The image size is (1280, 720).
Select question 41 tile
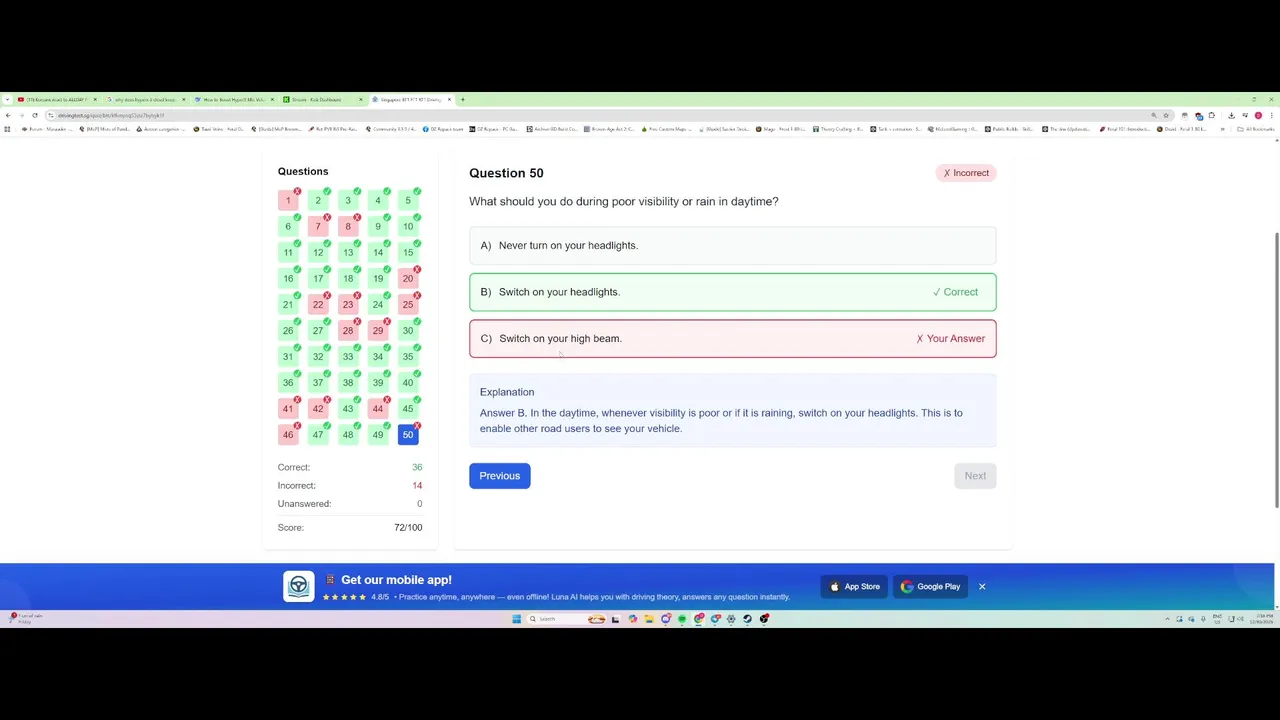pos(288,408)
